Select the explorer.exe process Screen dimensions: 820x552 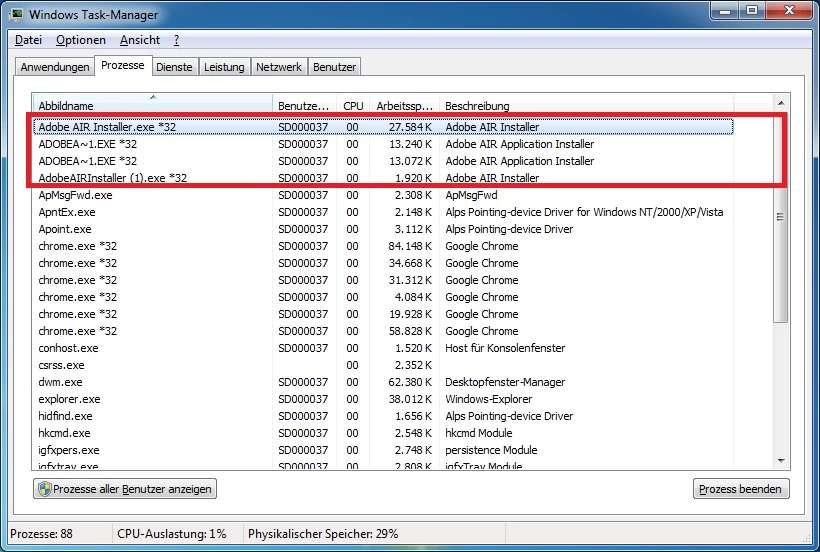pyautogui.click(x=383, y=399)
